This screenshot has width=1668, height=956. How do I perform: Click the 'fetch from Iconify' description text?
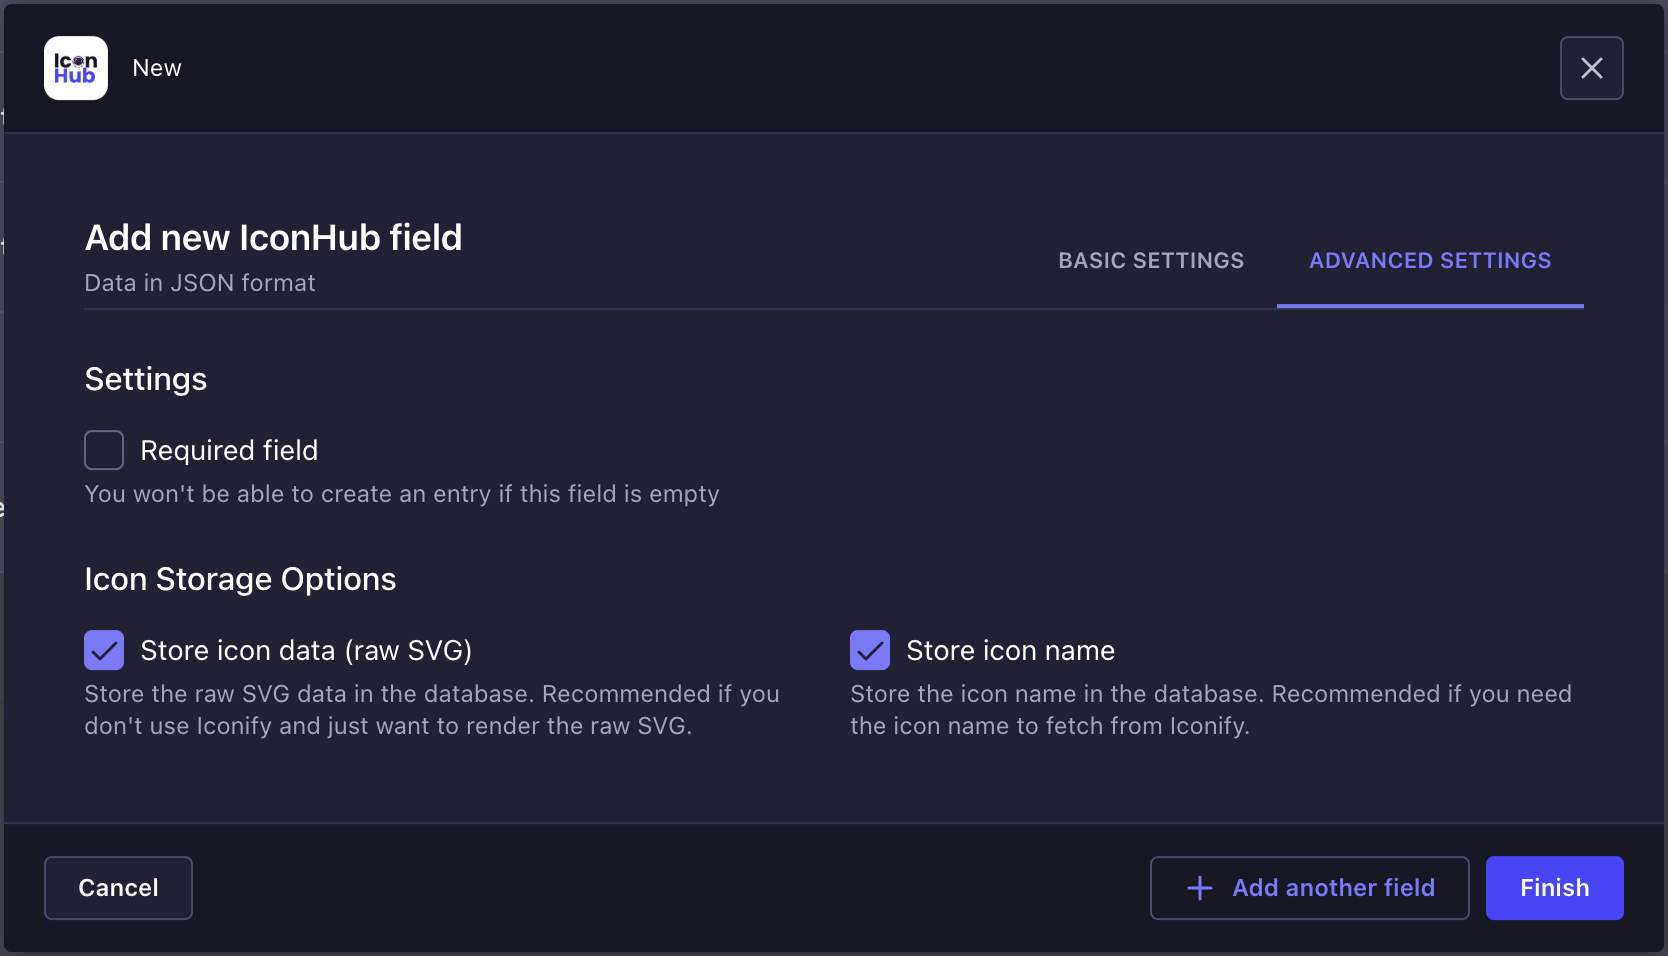[x=1211, y=710]
